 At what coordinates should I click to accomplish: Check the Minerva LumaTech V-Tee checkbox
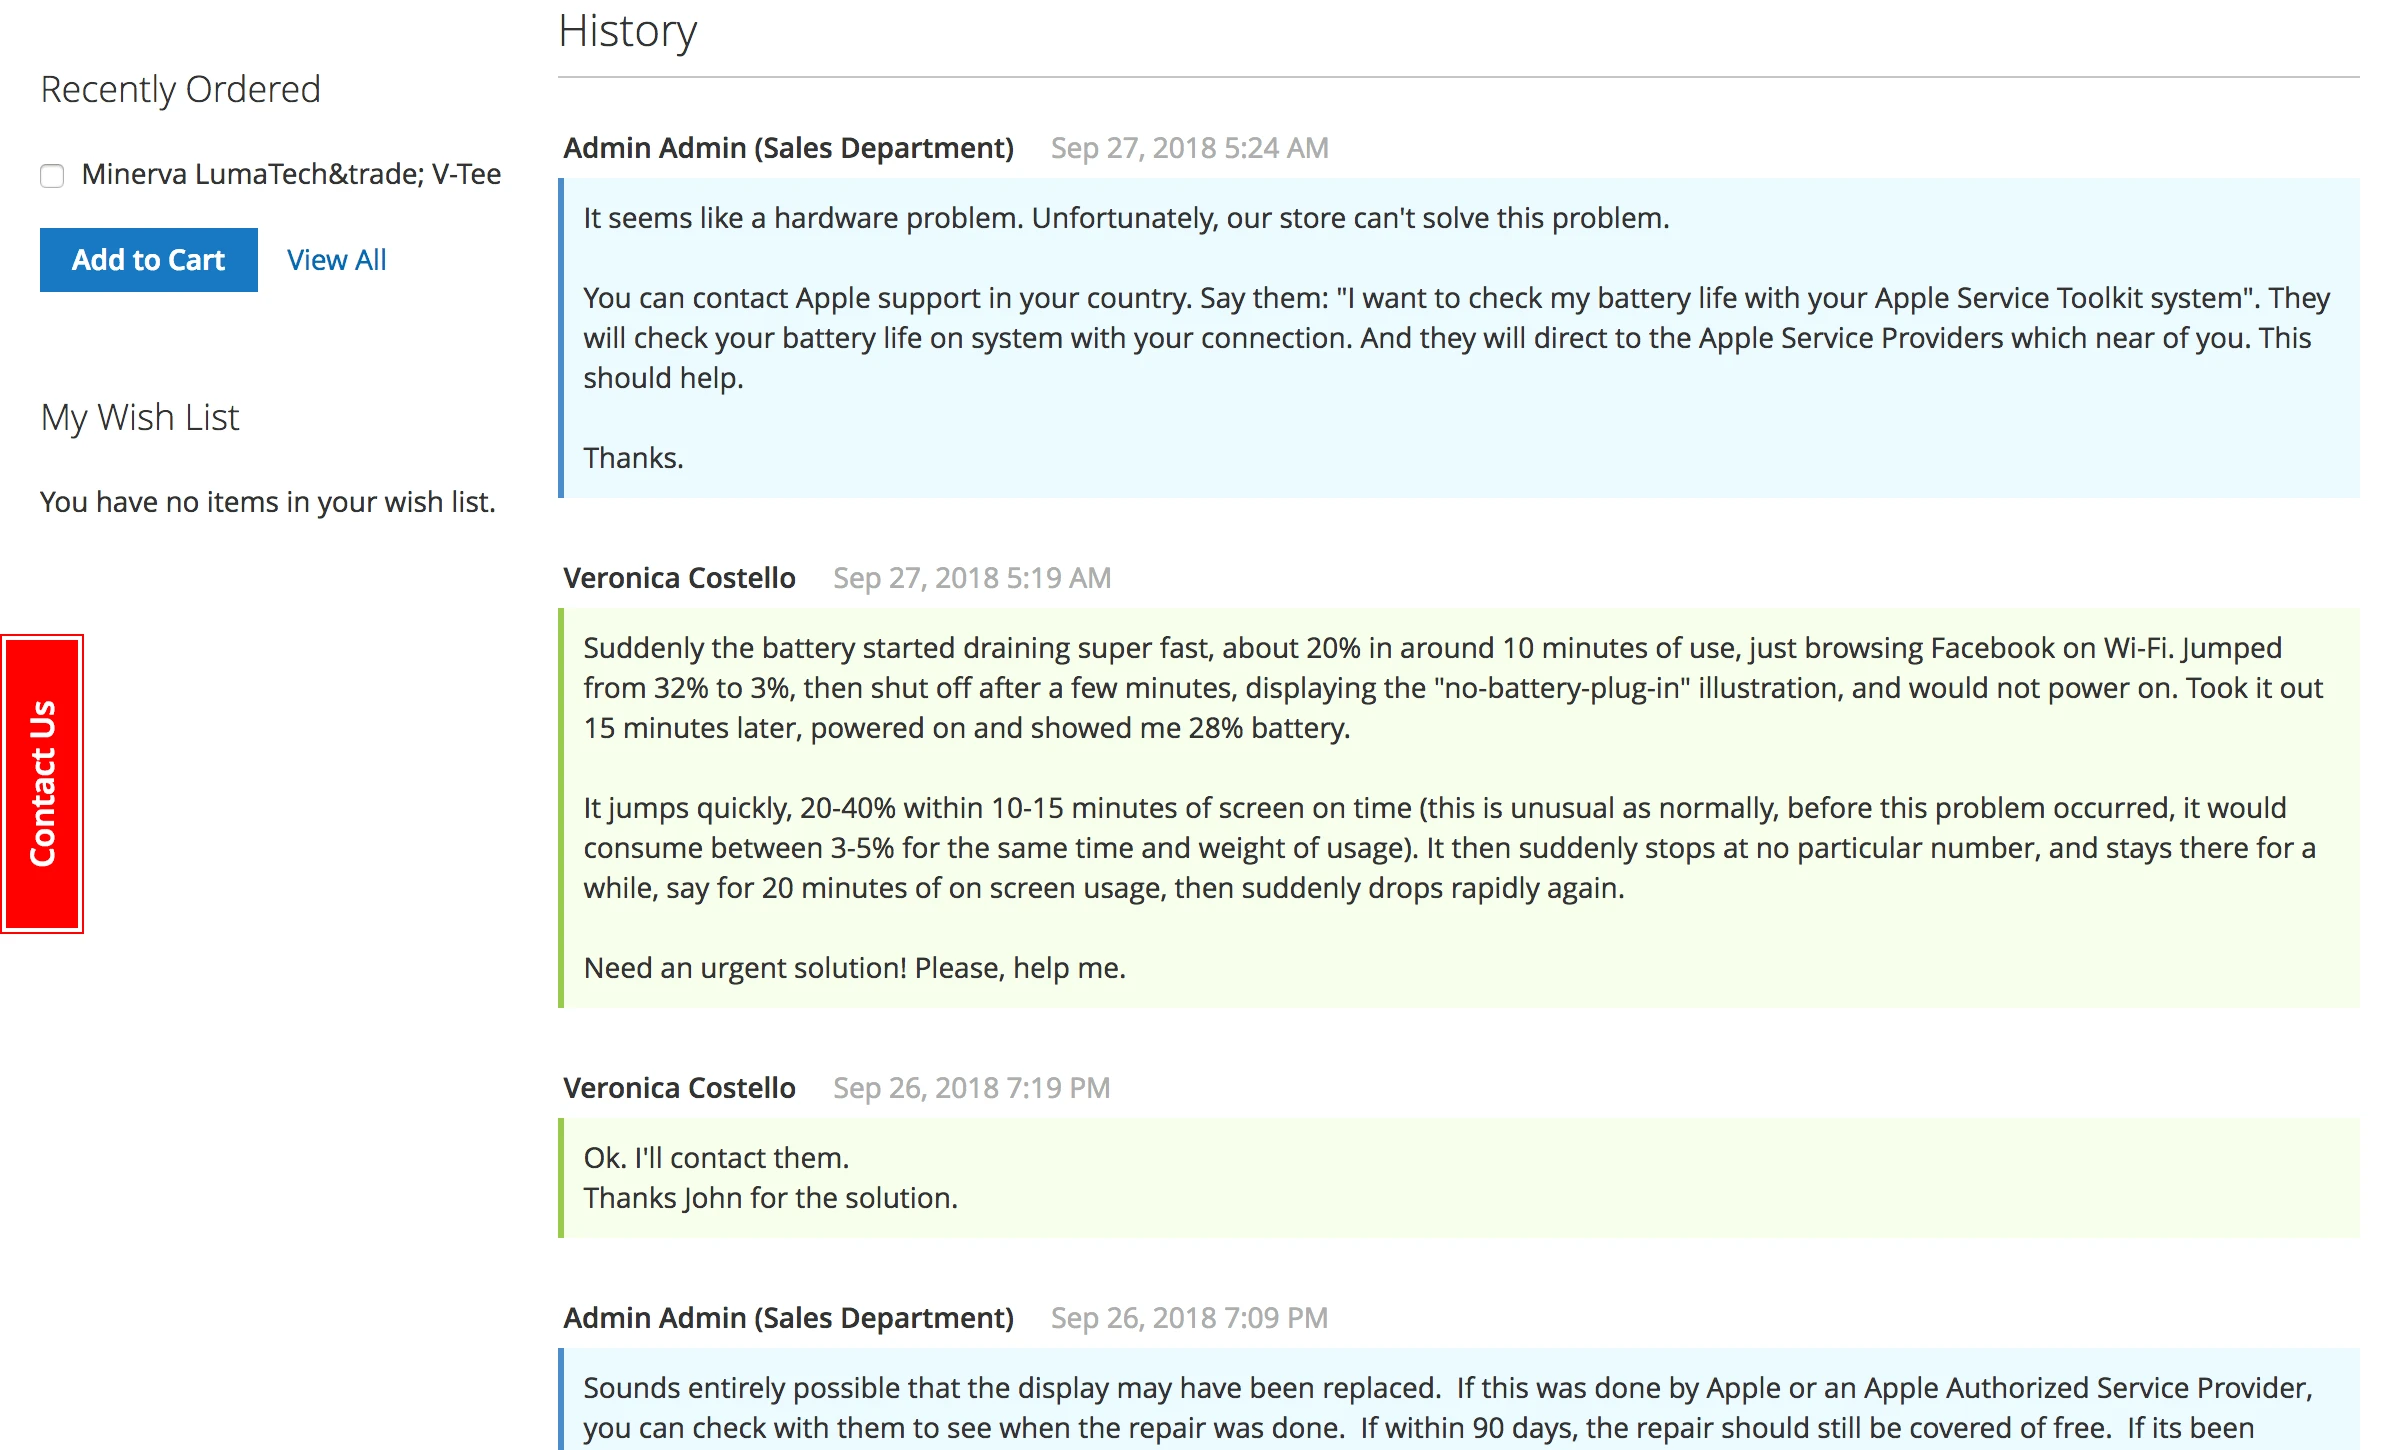point(52,176)
